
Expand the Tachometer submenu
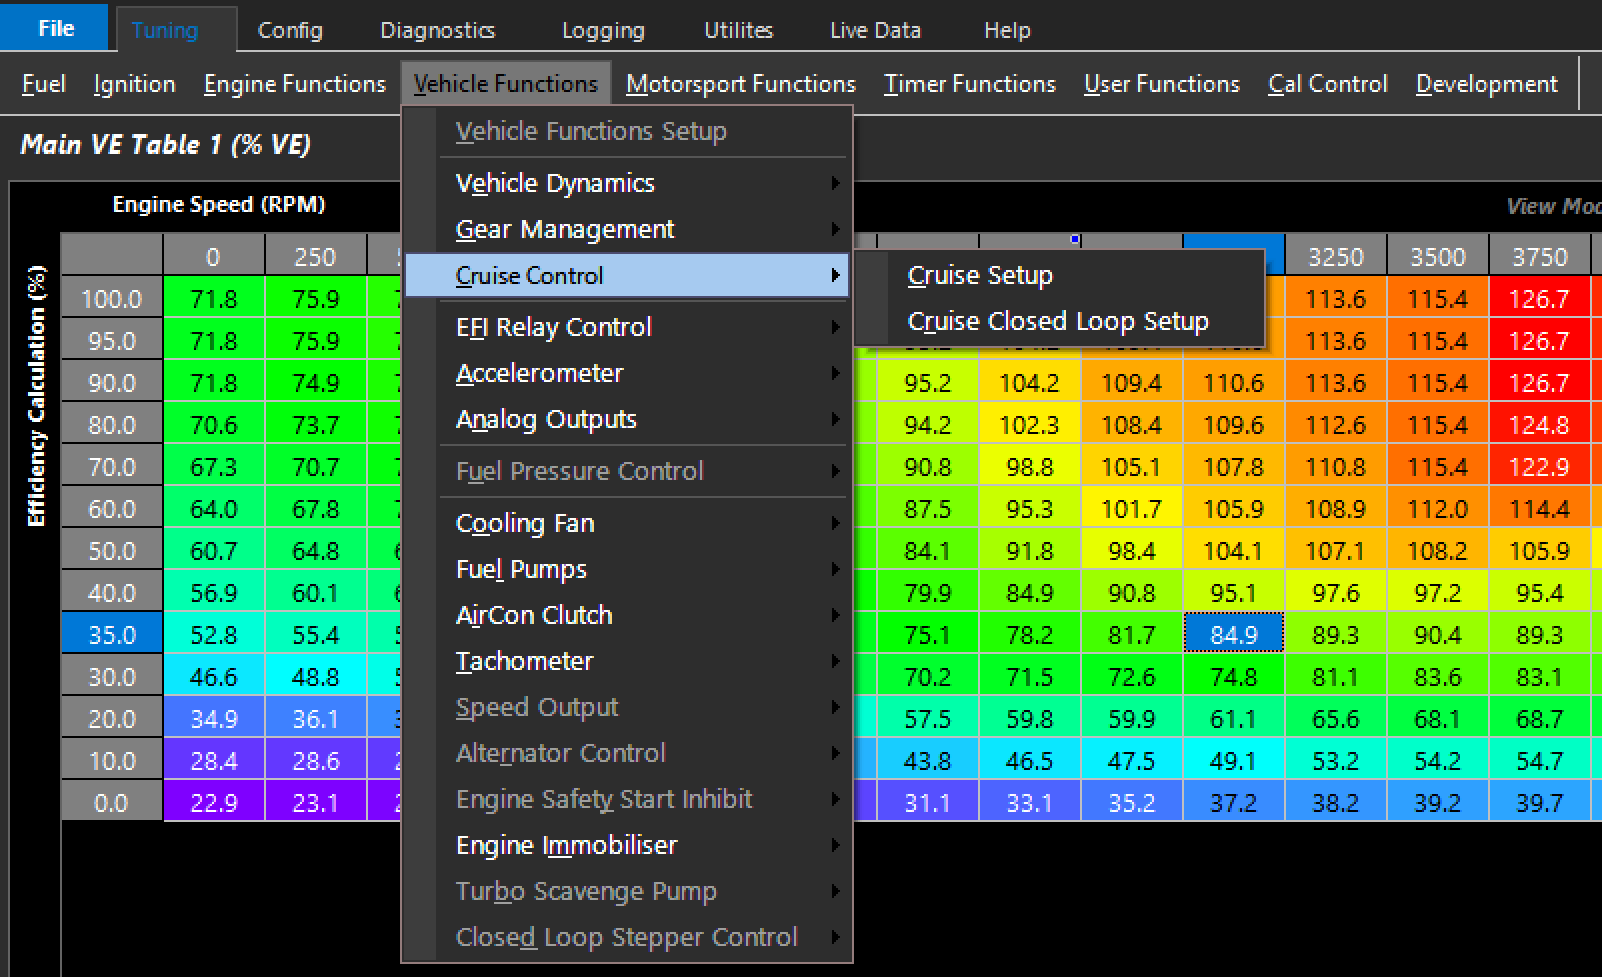(627, 661)
